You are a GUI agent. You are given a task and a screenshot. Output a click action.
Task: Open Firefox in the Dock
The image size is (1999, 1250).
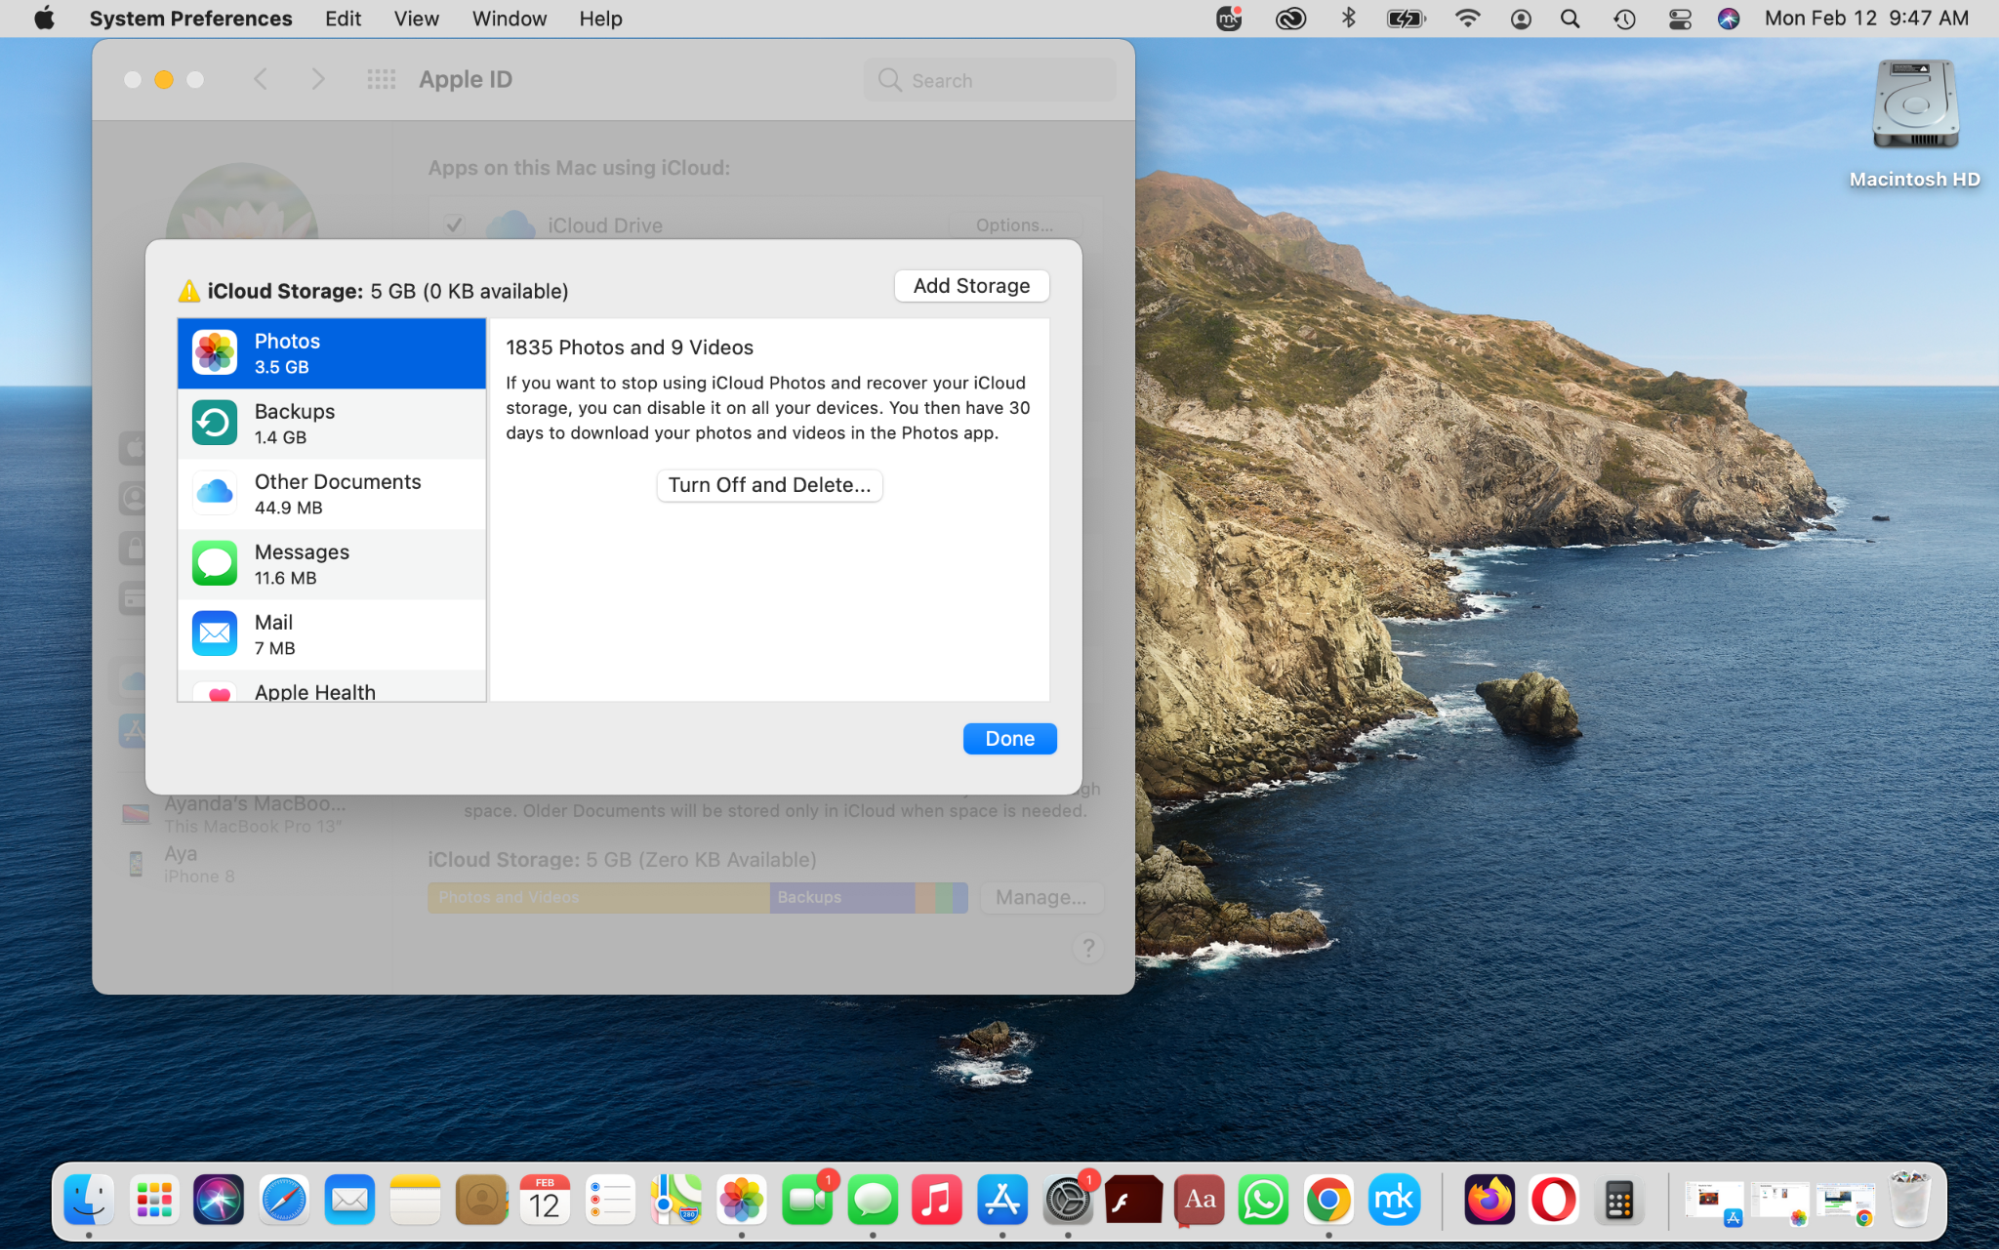click(x=1489, y=1199)
